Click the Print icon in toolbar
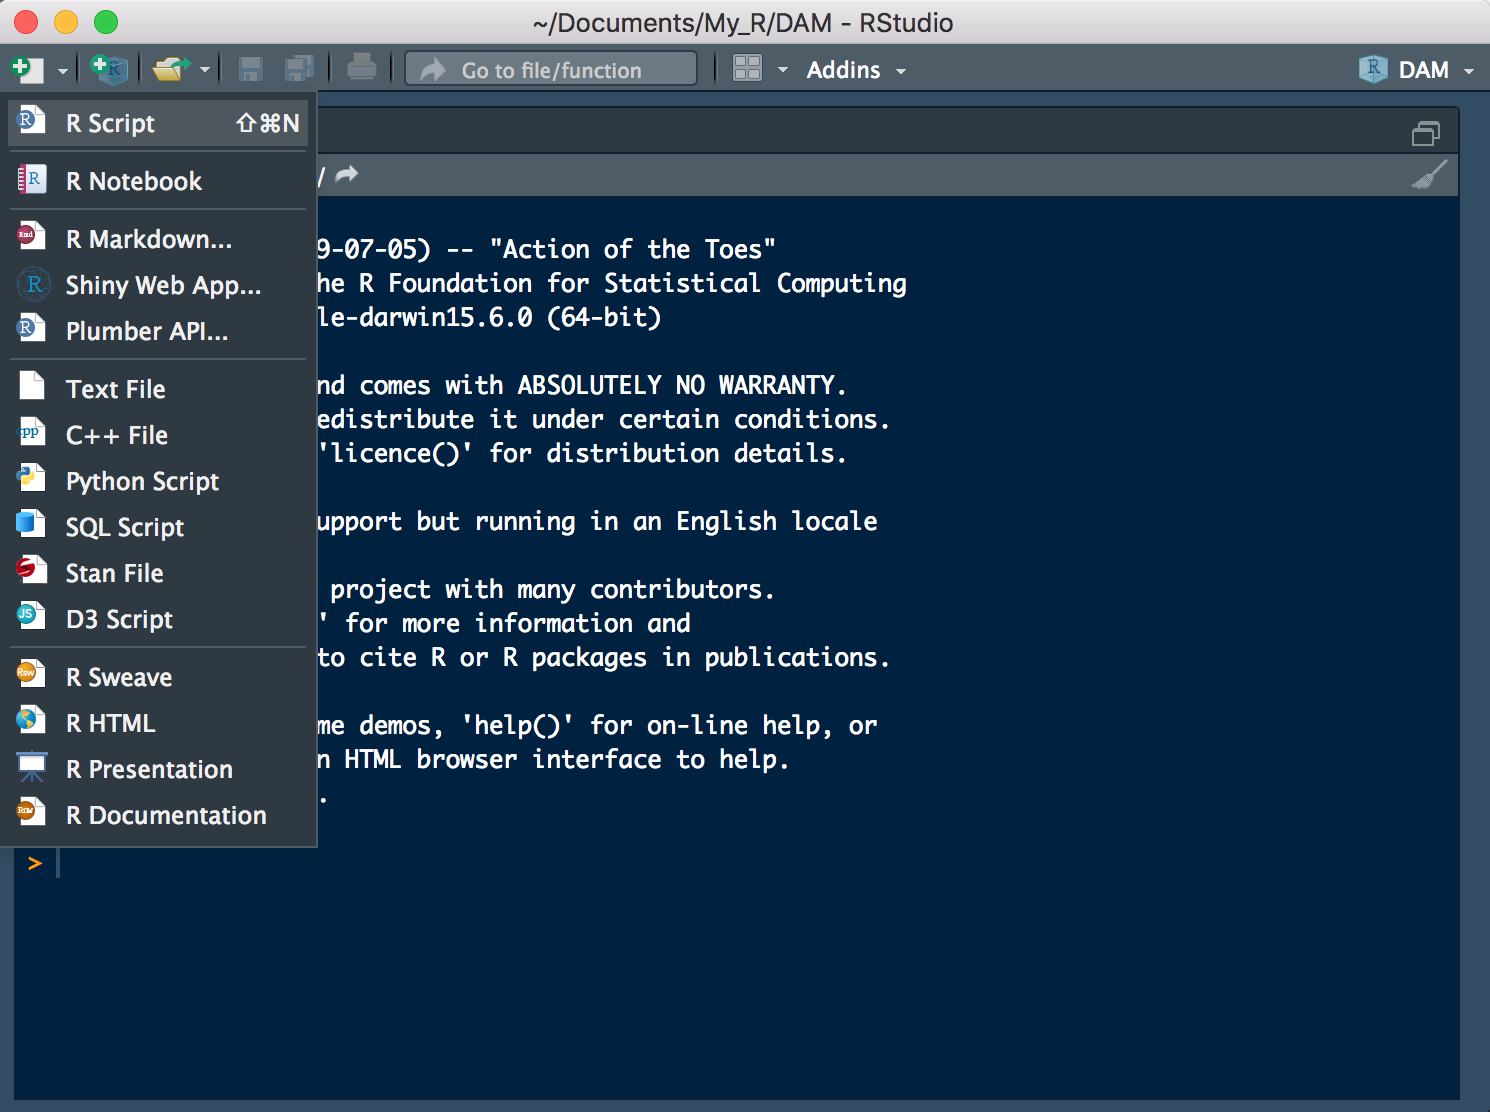This screenshot has width=1490, height=1112. [x=361, y=68]
